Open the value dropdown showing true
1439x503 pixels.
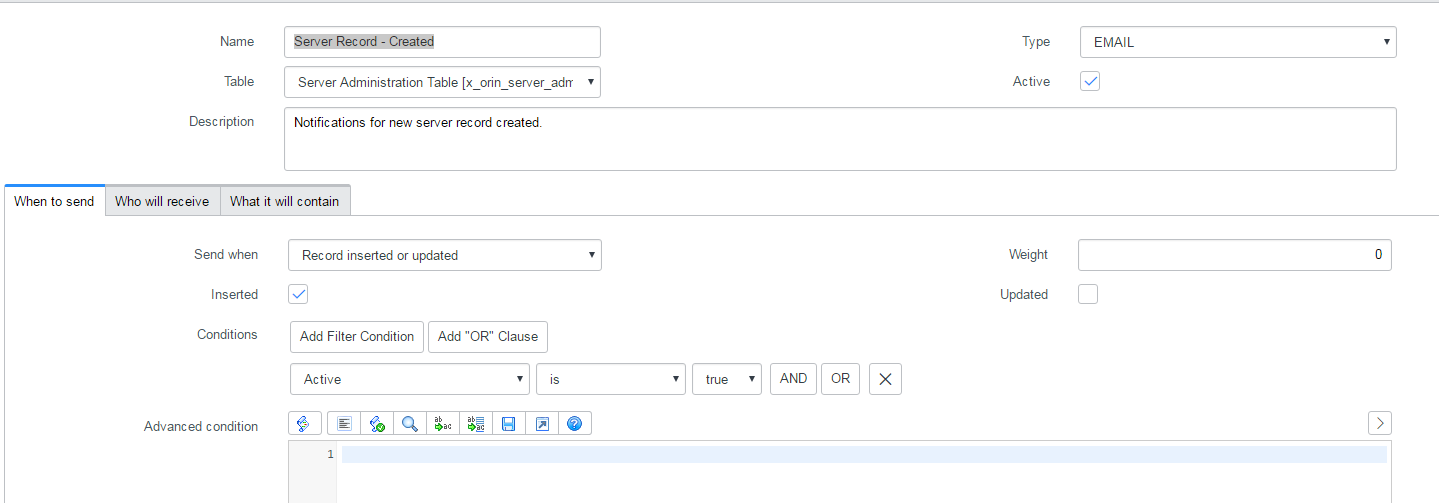coord(727,379)
